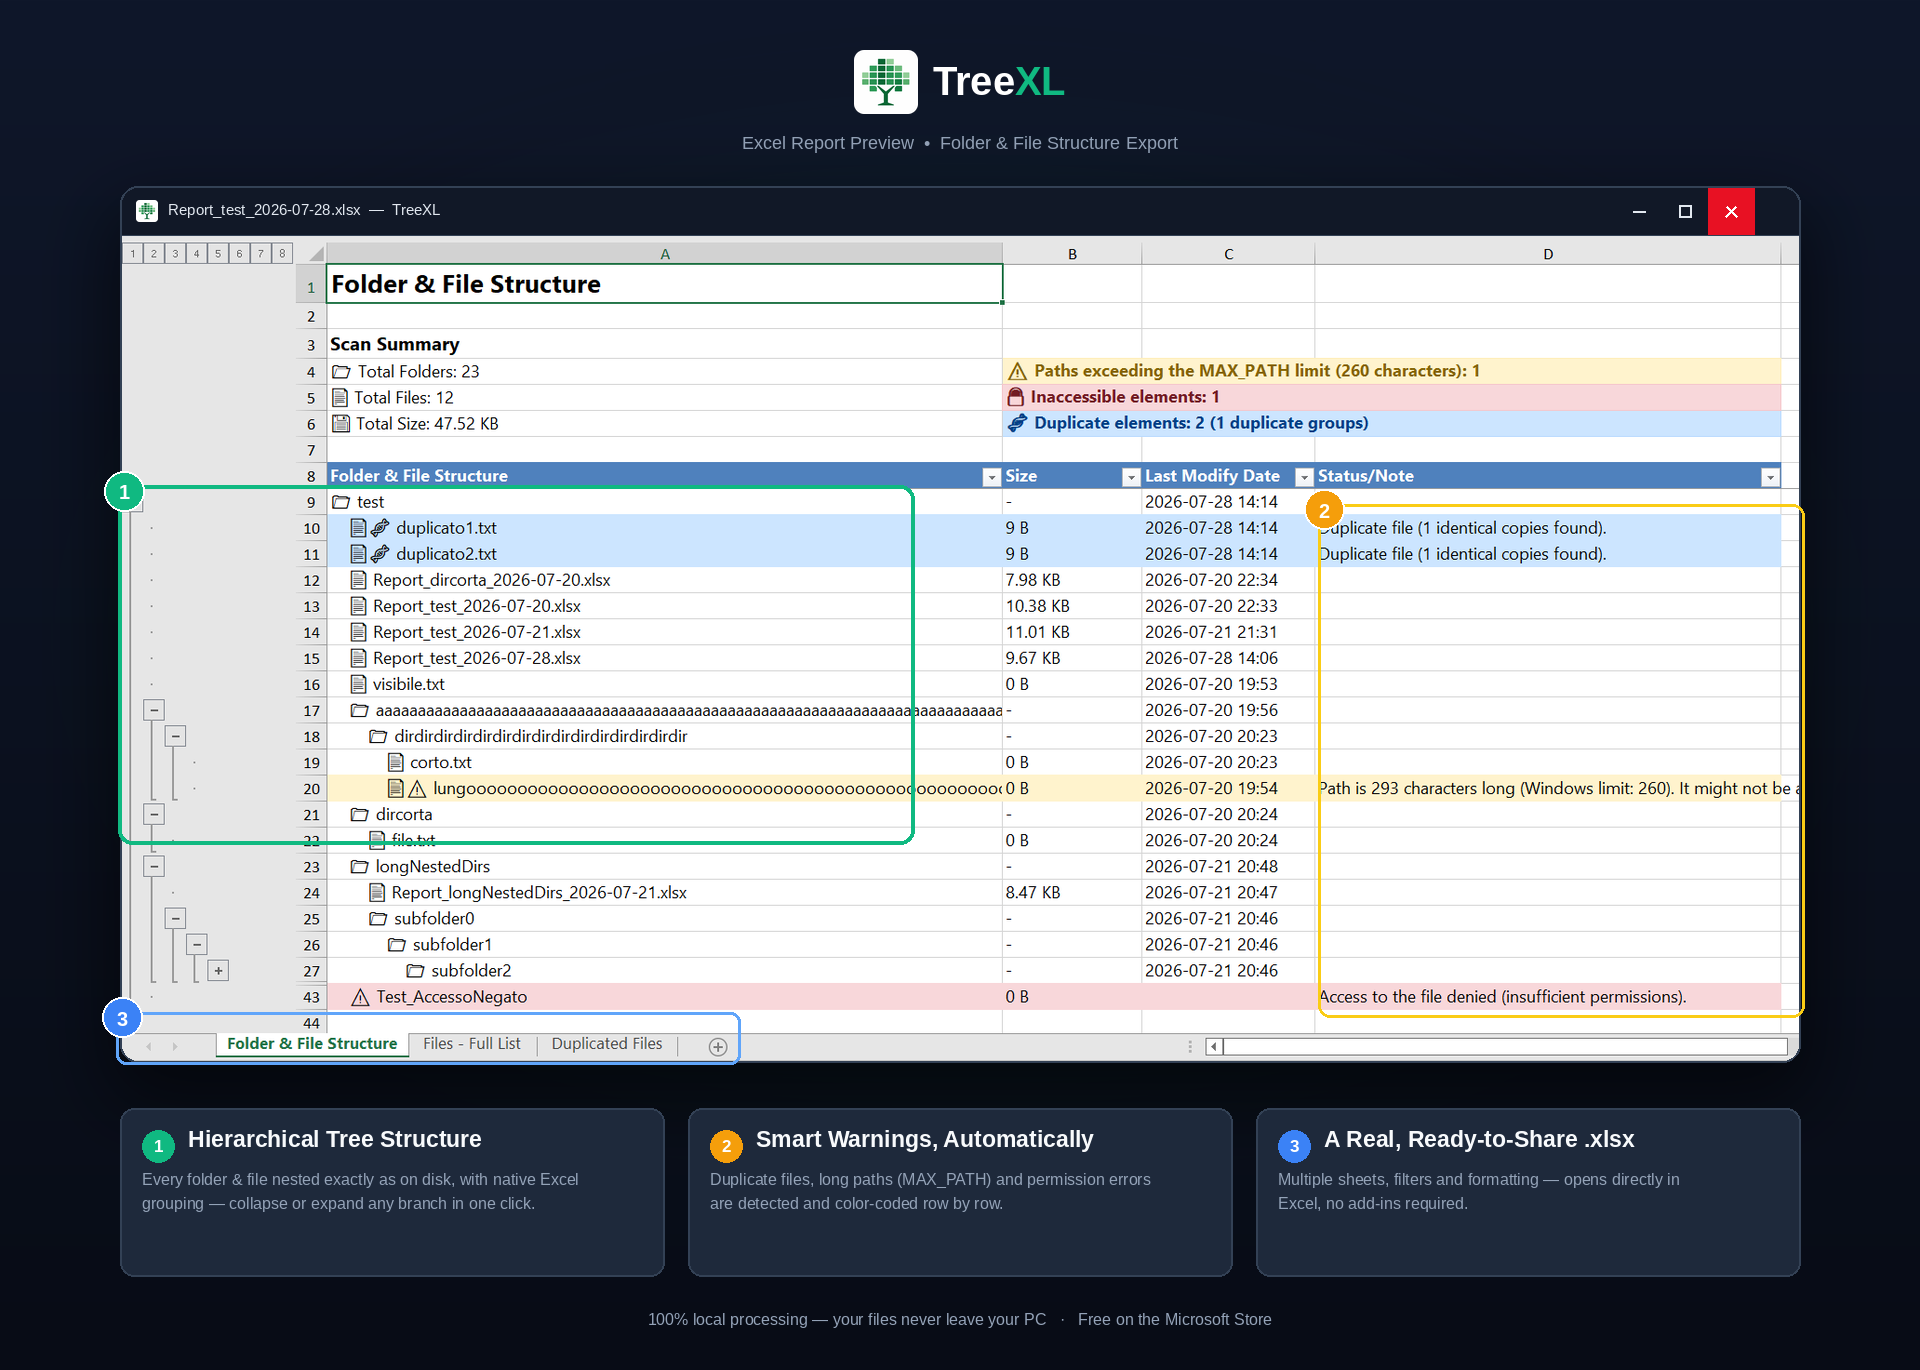1920x1370 pixels.
Task: Select cell with size 11.01 KB
Action: [1072, 632]
